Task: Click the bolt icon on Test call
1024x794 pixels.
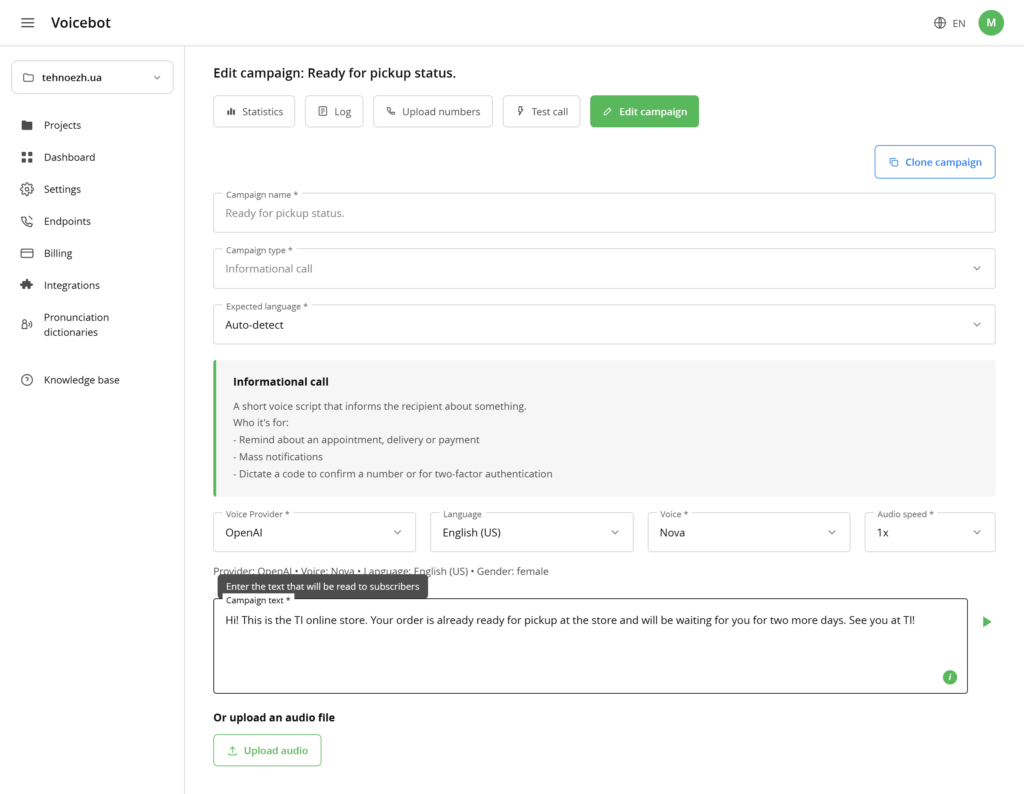Action: 520,111
